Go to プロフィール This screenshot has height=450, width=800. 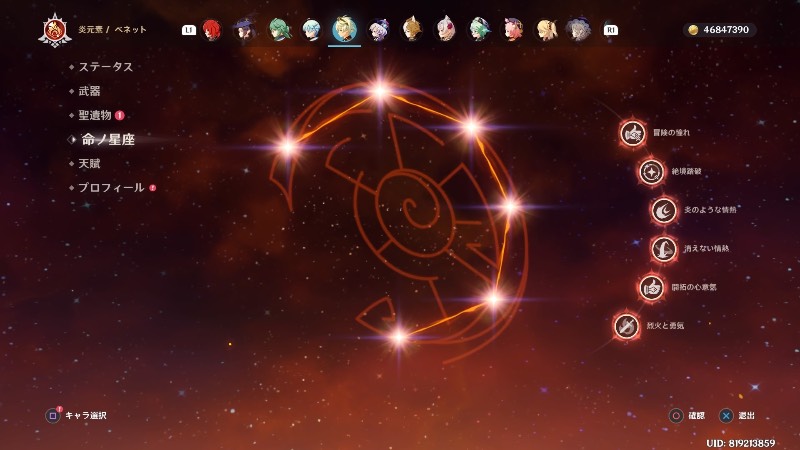coord(111,188)
